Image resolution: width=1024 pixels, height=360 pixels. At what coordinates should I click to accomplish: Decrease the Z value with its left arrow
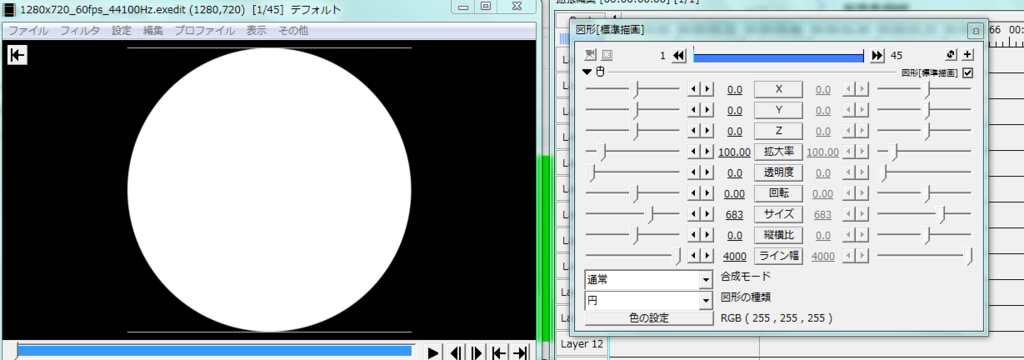[694, 131]
